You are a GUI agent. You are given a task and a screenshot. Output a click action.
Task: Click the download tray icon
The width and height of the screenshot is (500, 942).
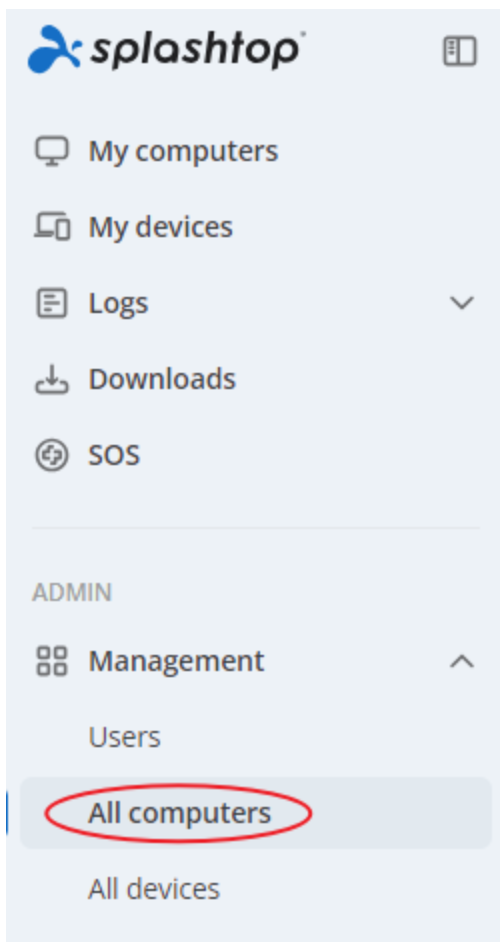(x=52, y=379)
